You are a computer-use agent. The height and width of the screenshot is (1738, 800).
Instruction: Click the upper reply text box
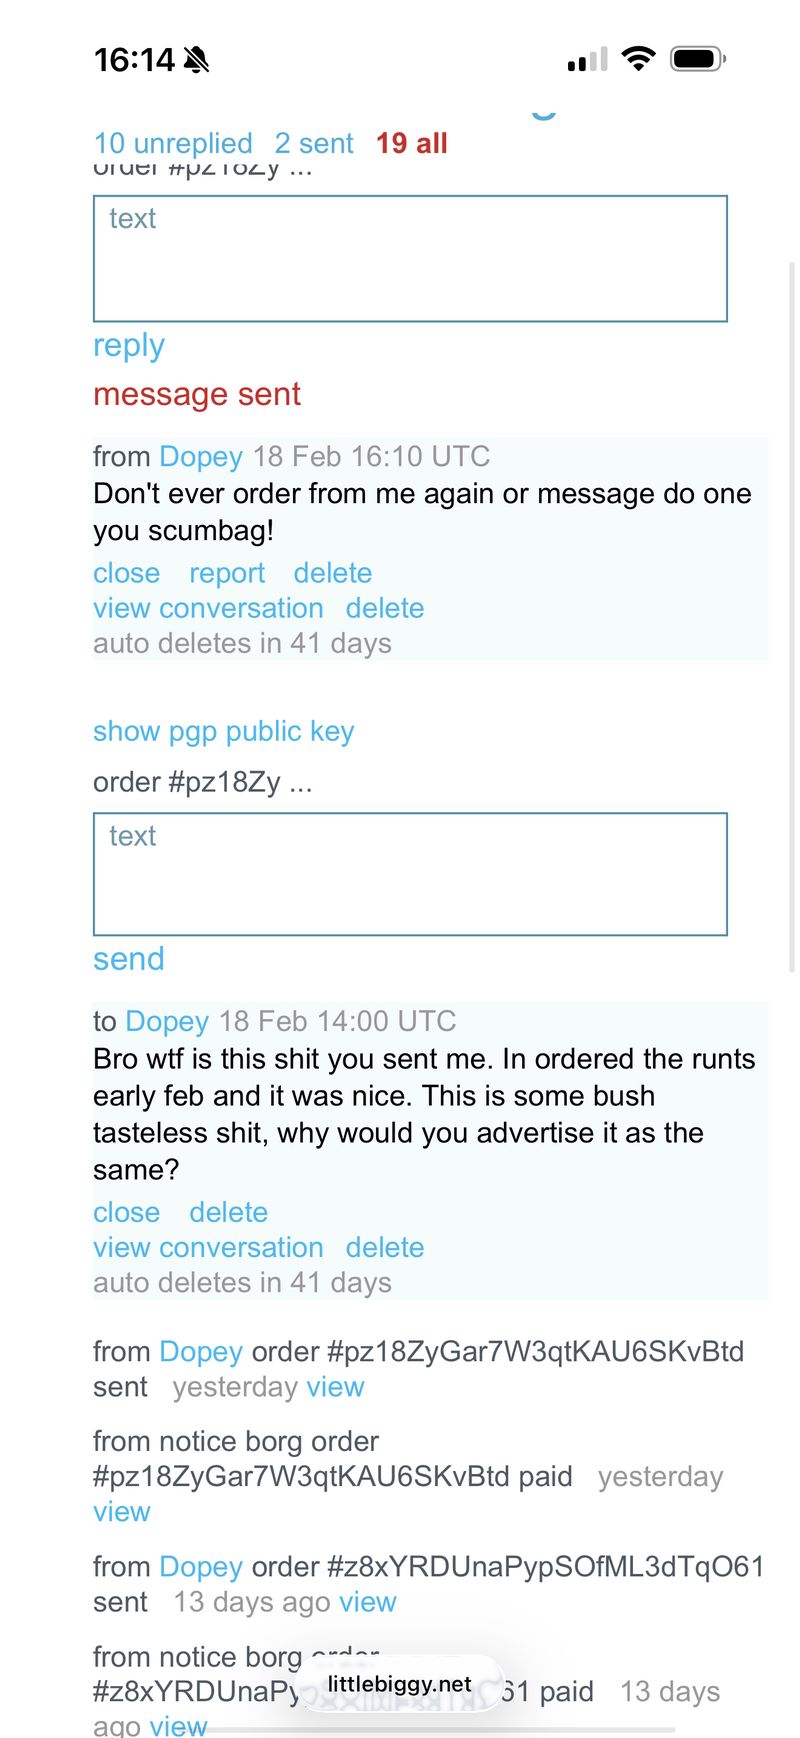click(410, 259)
